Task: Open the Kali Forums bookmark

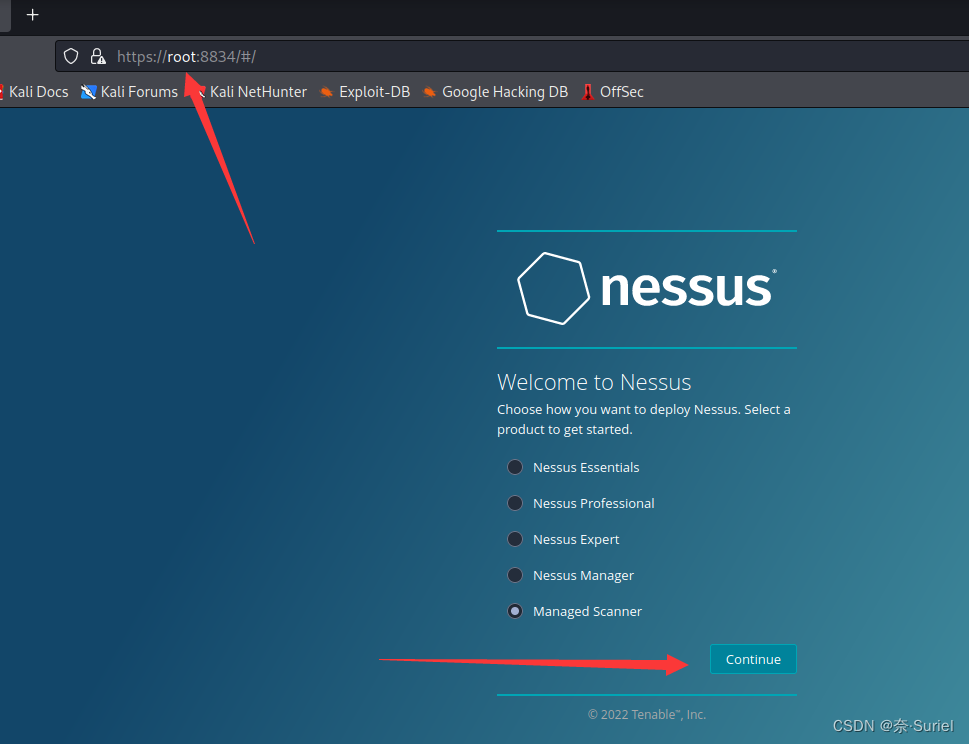Action: click(x=129, y=92)
